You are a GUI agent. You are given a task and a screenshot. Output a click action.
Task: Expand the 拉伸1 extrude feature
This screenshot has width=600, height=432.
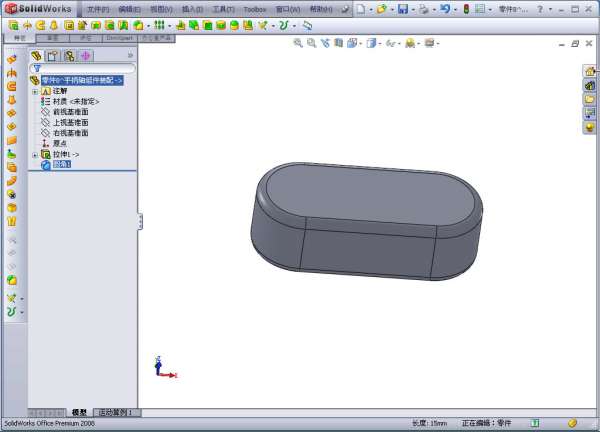35,155
